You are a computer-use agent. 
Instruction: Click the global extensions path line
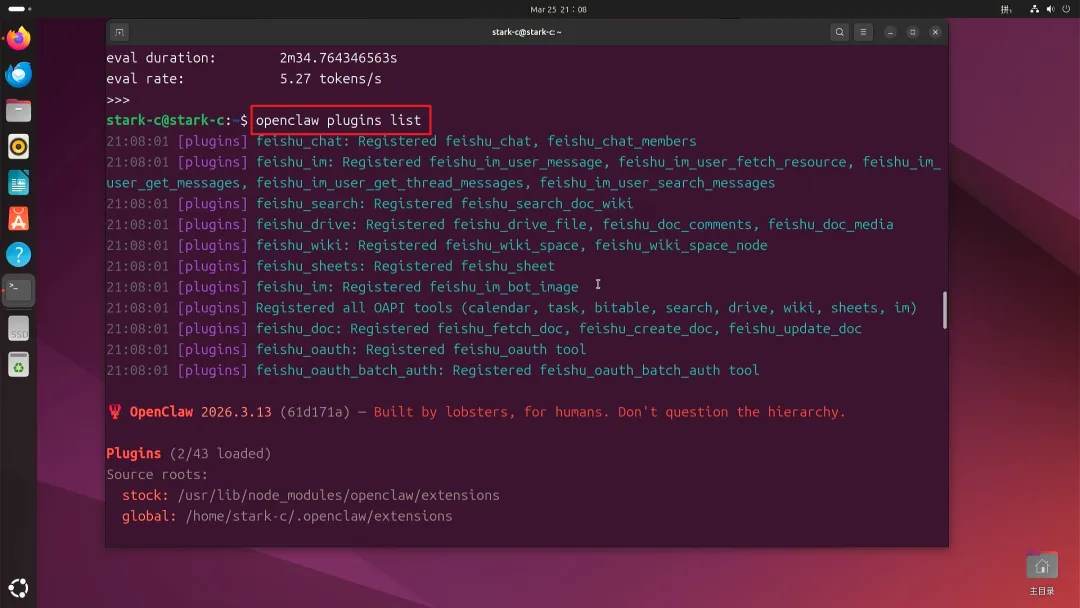coord(287,516)
